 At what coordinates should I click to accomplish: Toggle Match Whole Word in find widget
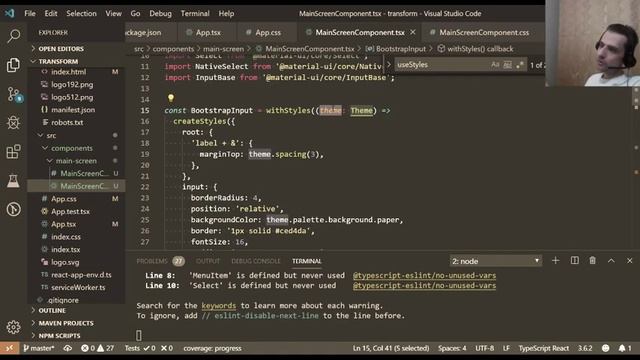point(507,64)
